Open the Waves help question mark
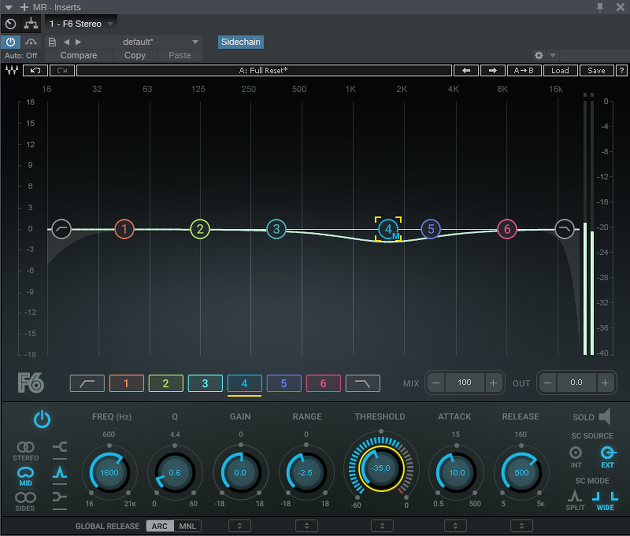The image size is (630, 536). pos(622,71)
